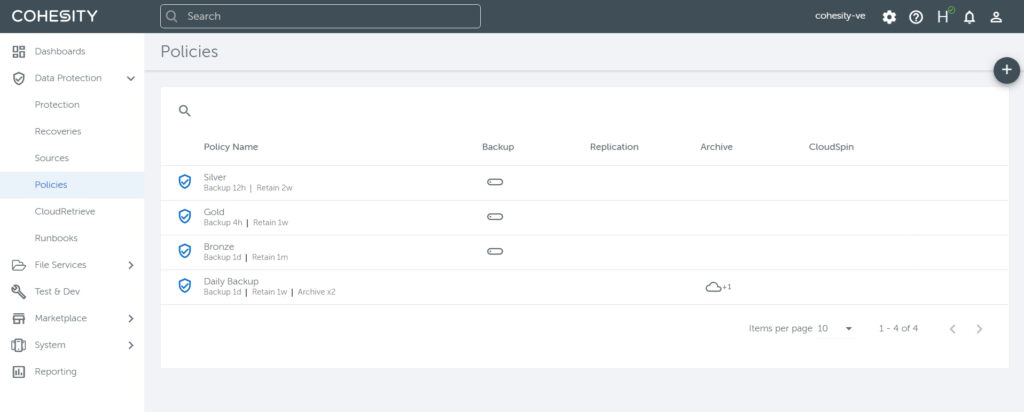Open the Bronze policy
Viewport: 1024px width, 412px height.
219,246
